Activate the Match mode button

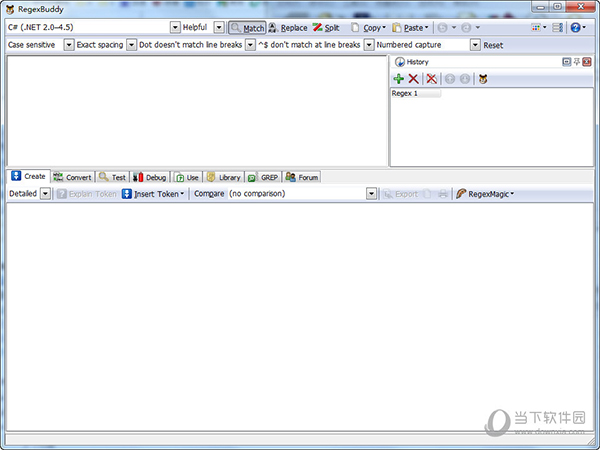pos(247,28)
